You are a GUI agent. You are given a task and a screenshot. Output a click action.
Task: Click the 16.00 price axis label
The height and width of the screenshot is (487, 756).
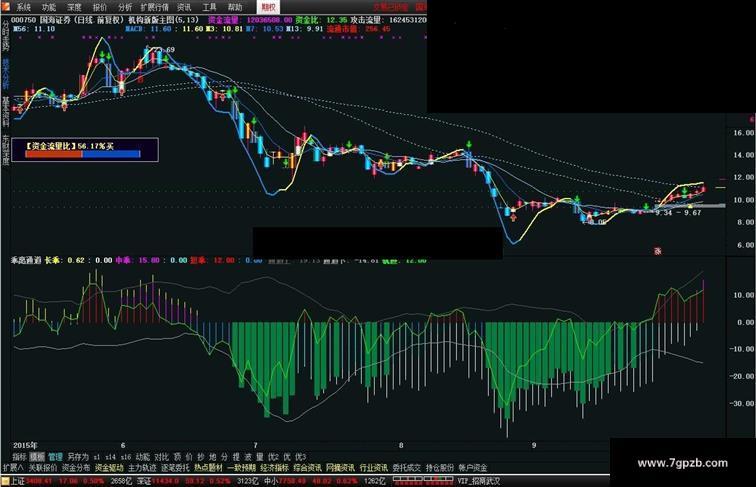point(743,133)
